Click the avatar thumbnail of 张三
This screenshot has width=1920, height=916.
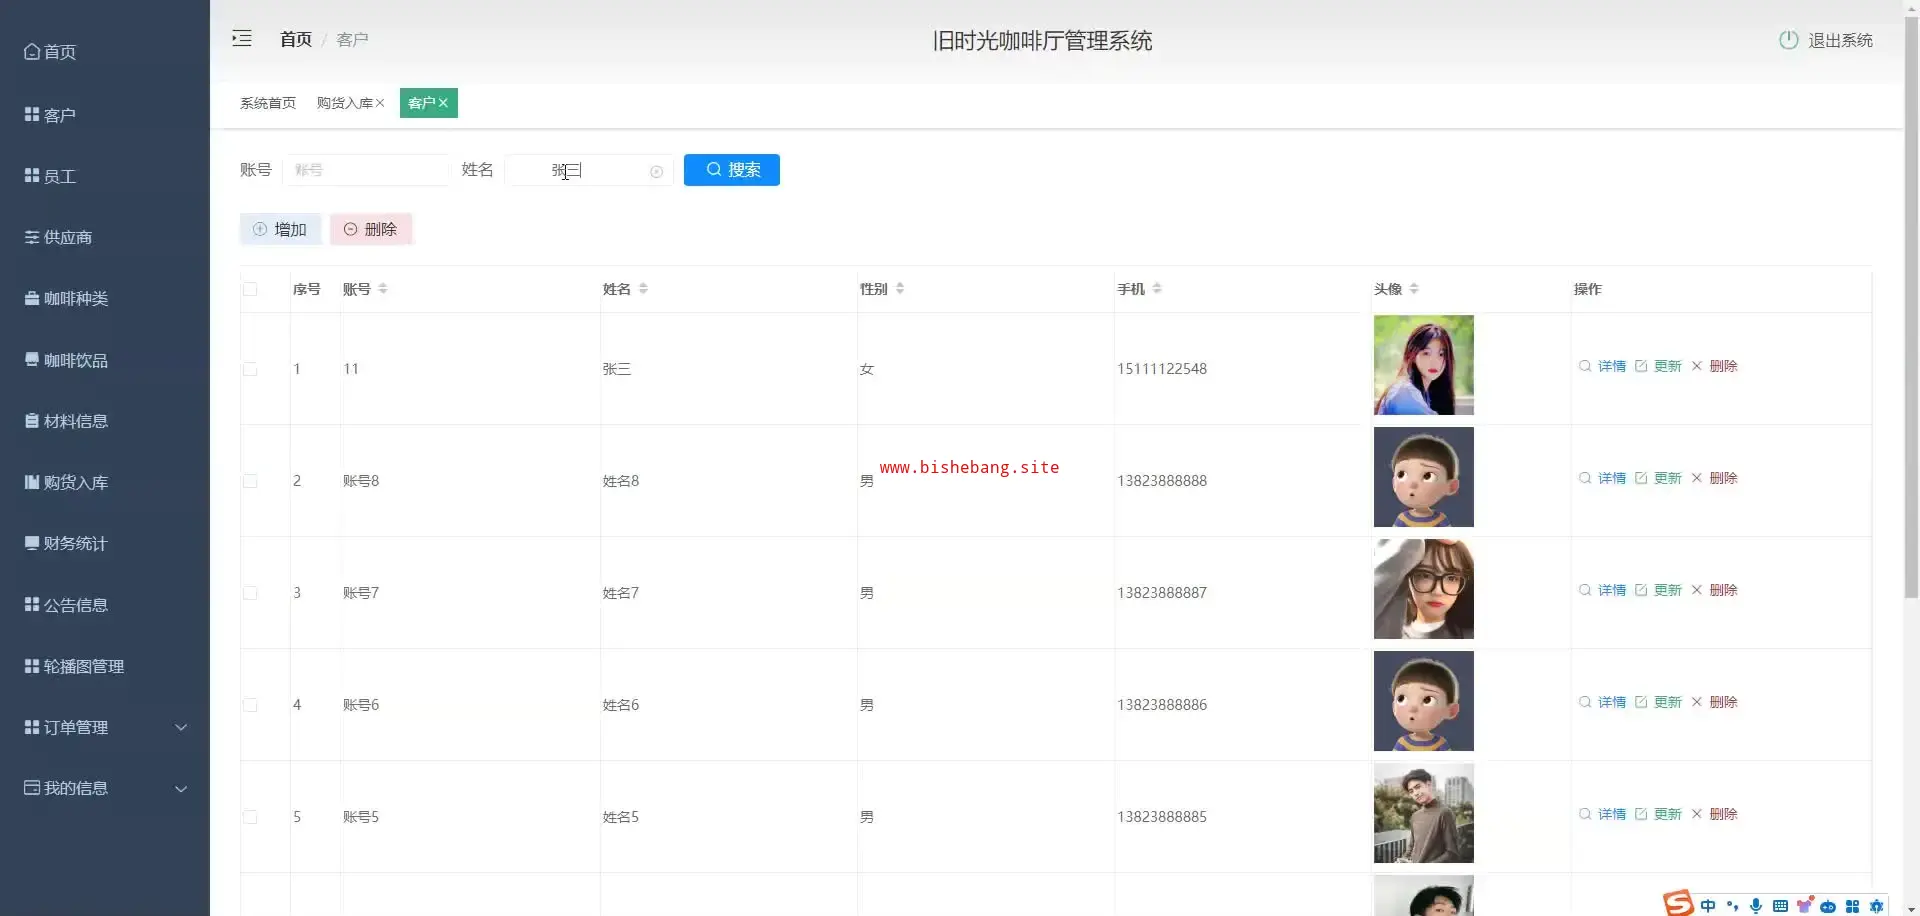coord(1423,365)
